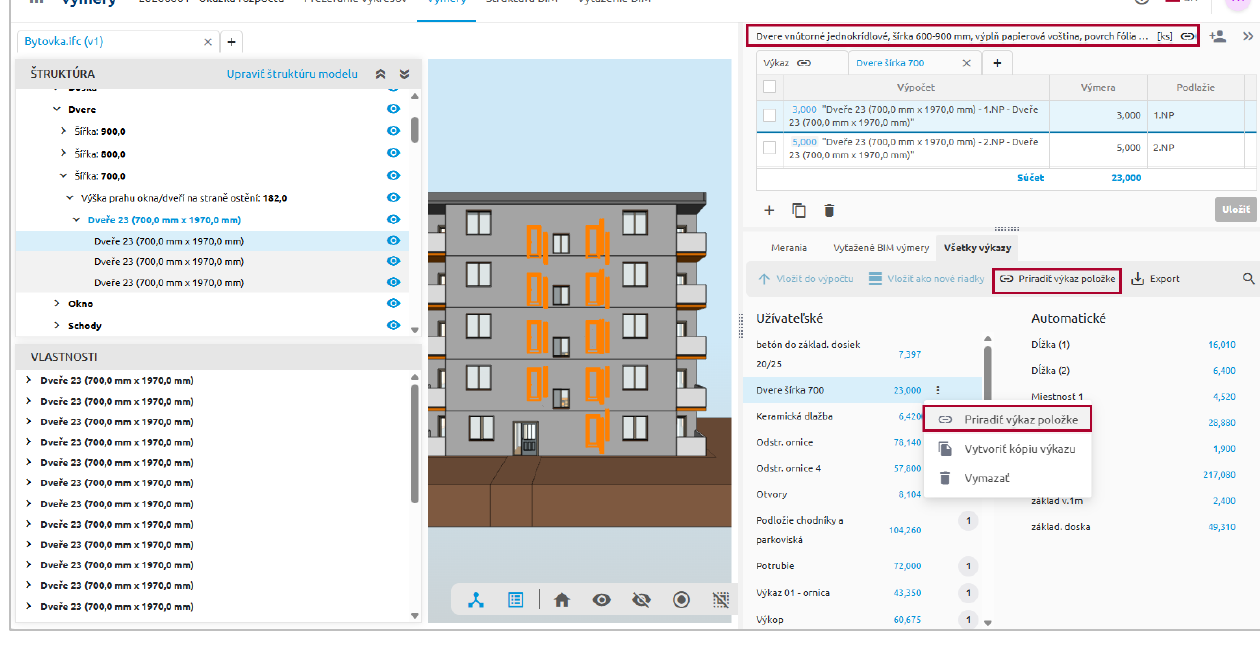Click the ŠTRUKTÚRA panel vertical scrollbar
The width and height of the screenshot is (1260, 650).
(415, 130)
